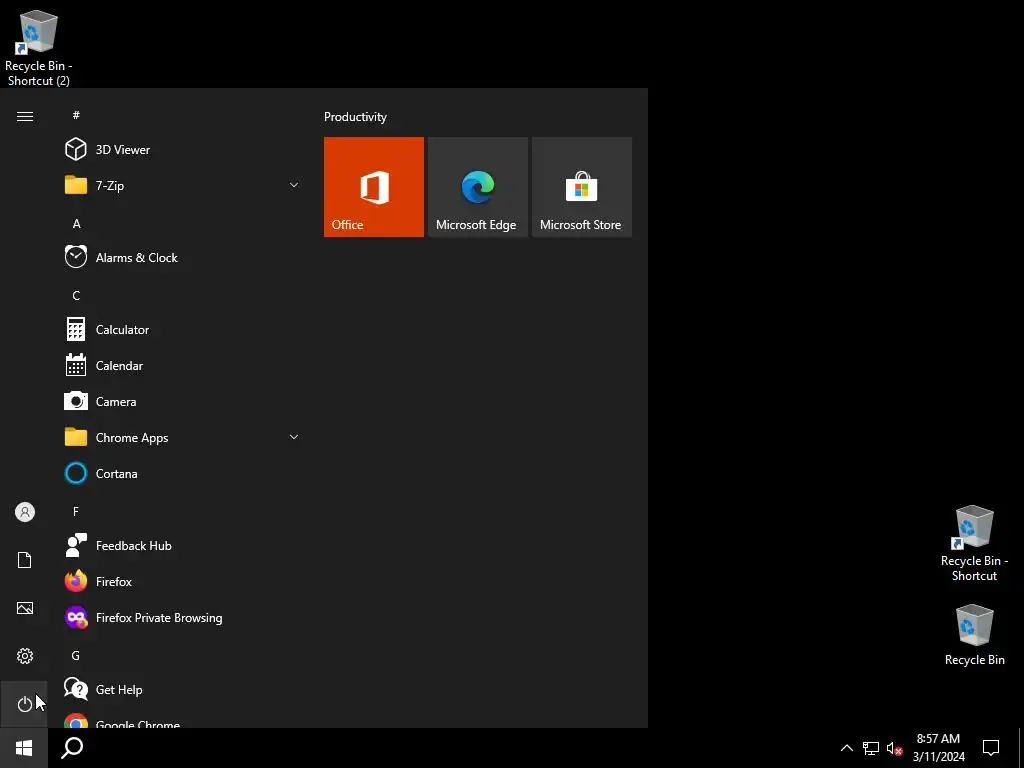Select the Recycle Bin desktop icon

tap(974, 635)
